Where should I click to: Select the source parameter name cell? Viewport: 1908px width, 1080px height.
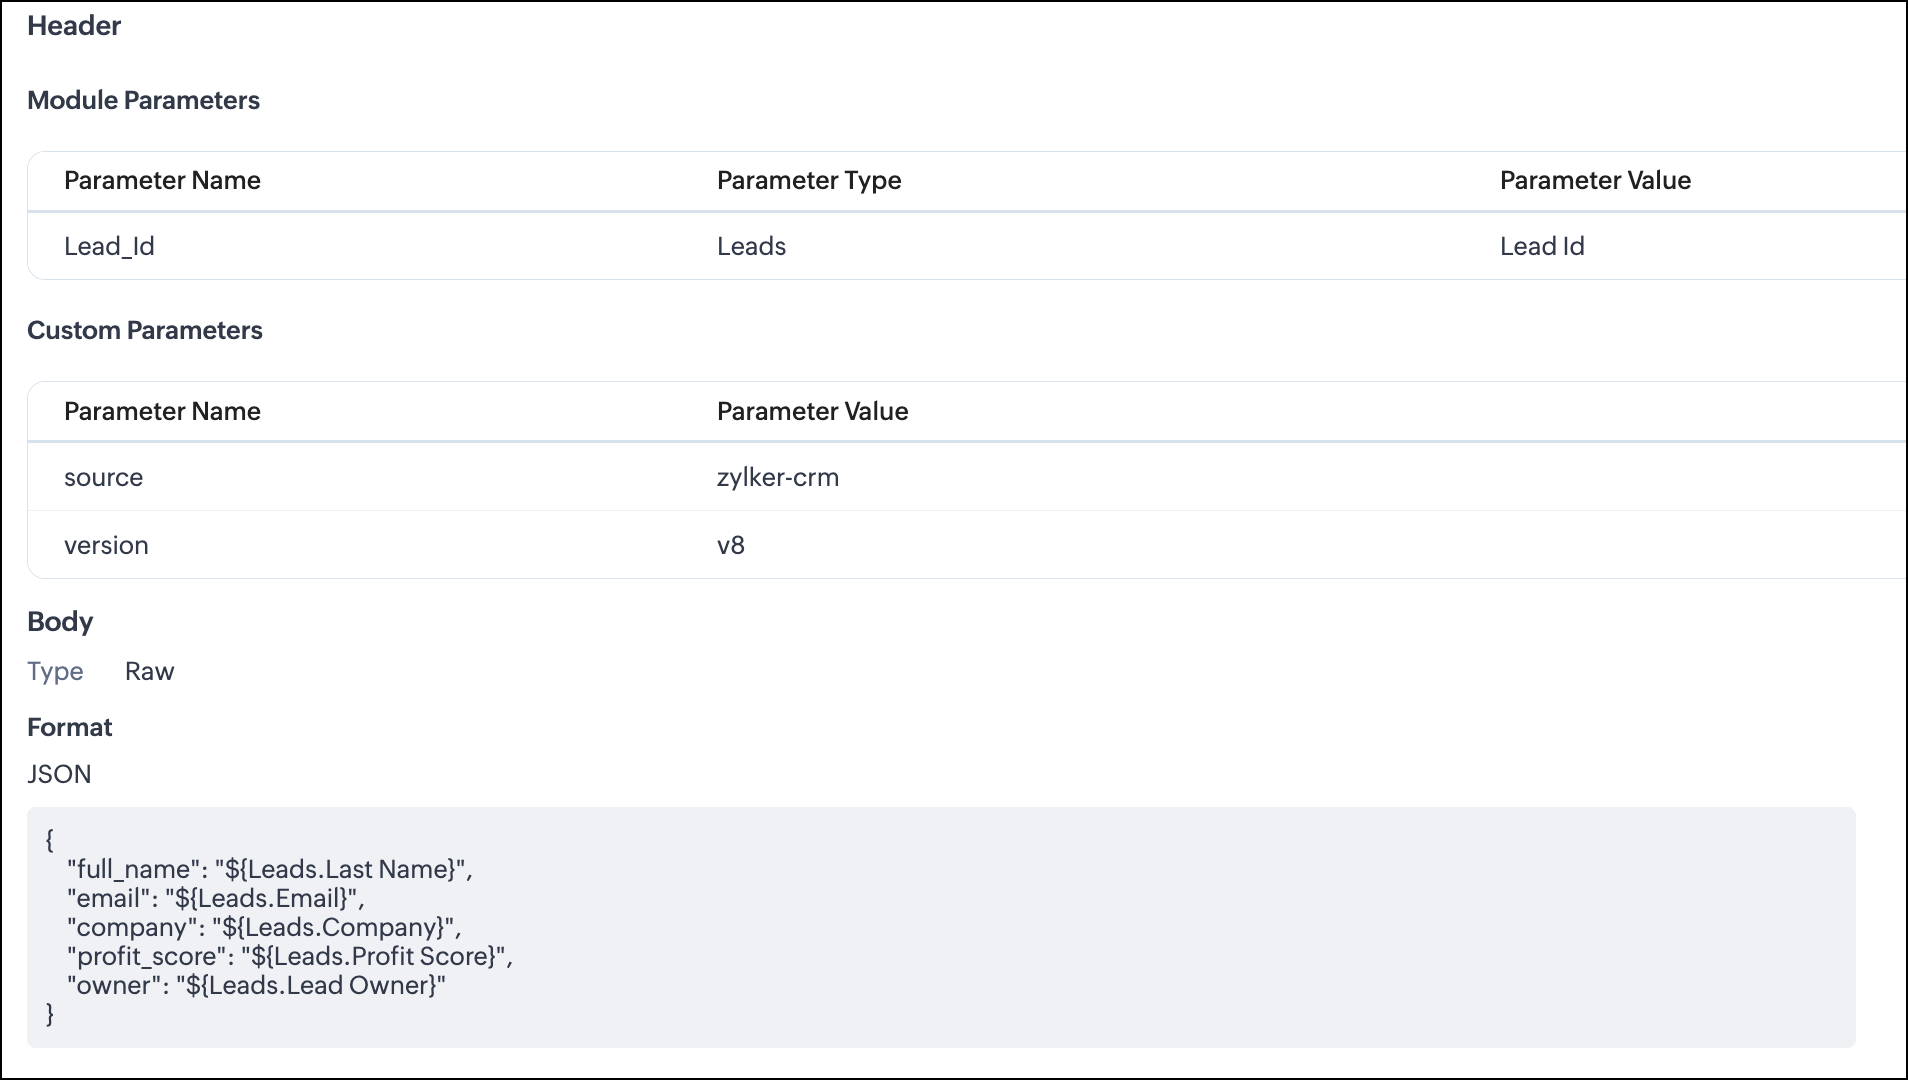tap(103, 477)
